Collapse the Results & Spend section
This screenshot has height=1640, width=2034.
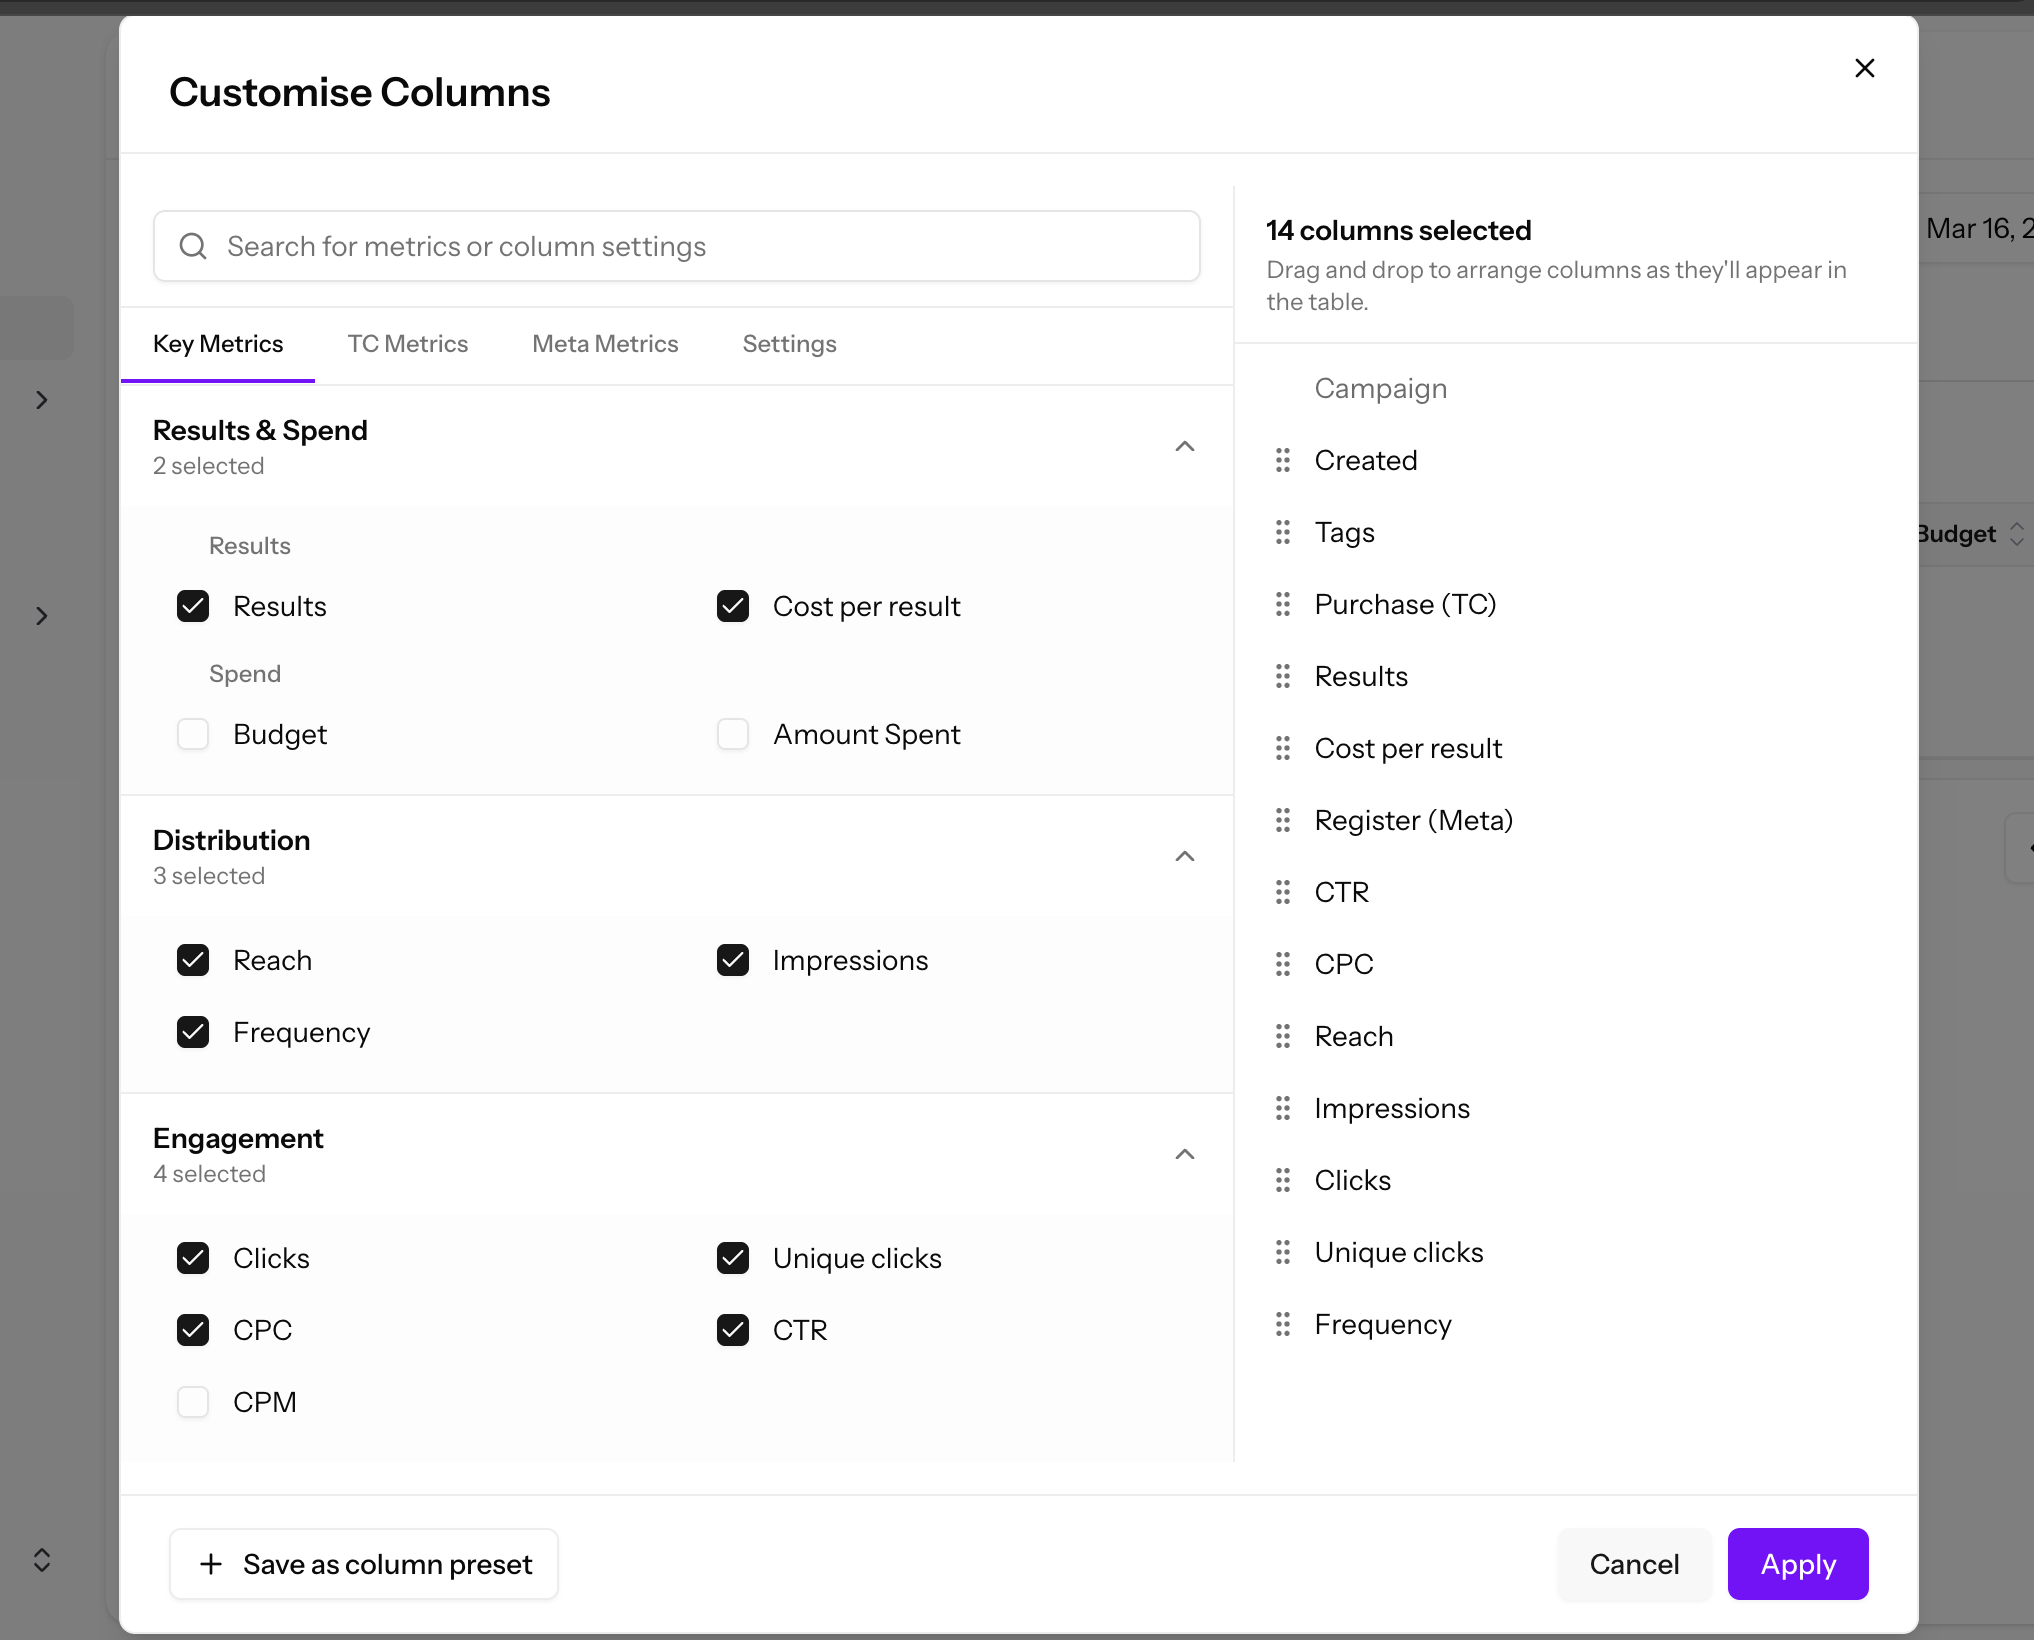(x=1184, y=446)
